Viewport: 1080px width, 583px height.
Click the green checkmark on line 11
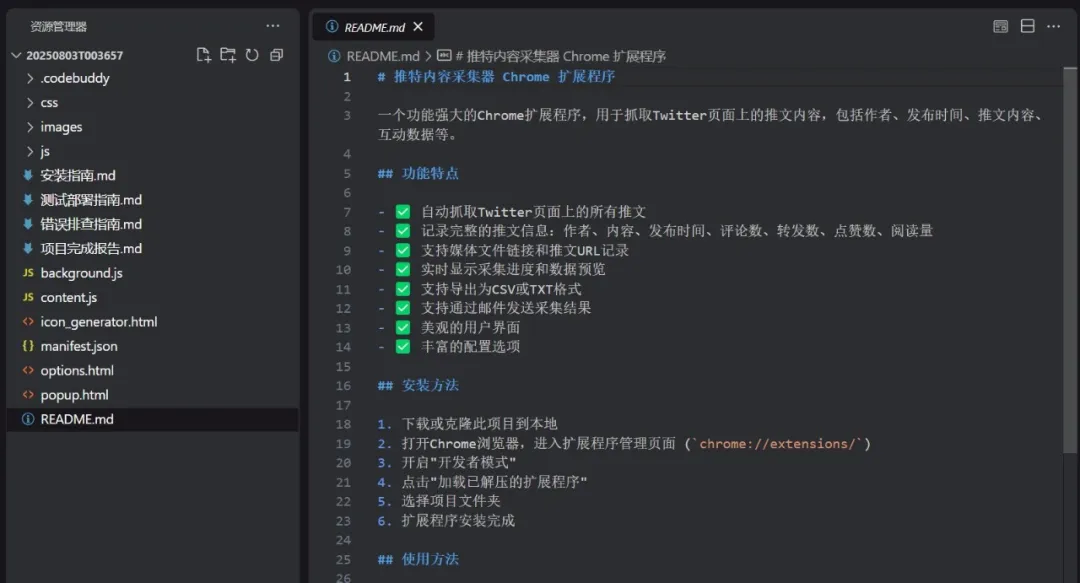coord(403,289)
